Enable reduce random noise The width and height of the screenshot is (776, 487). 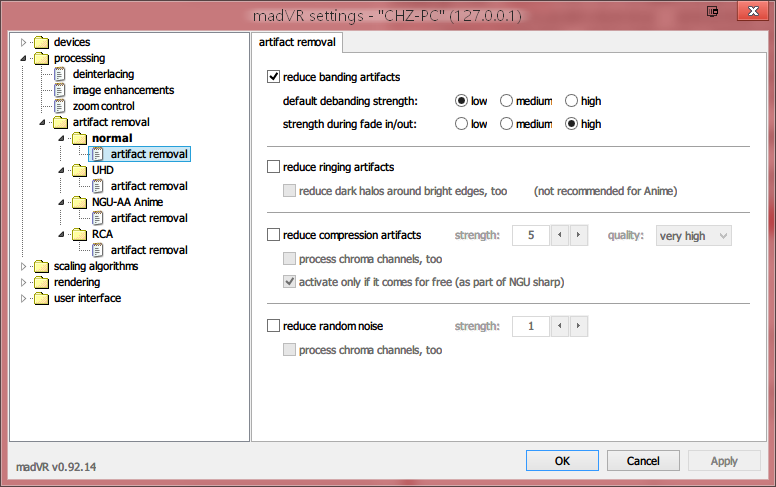click(273, 326)
